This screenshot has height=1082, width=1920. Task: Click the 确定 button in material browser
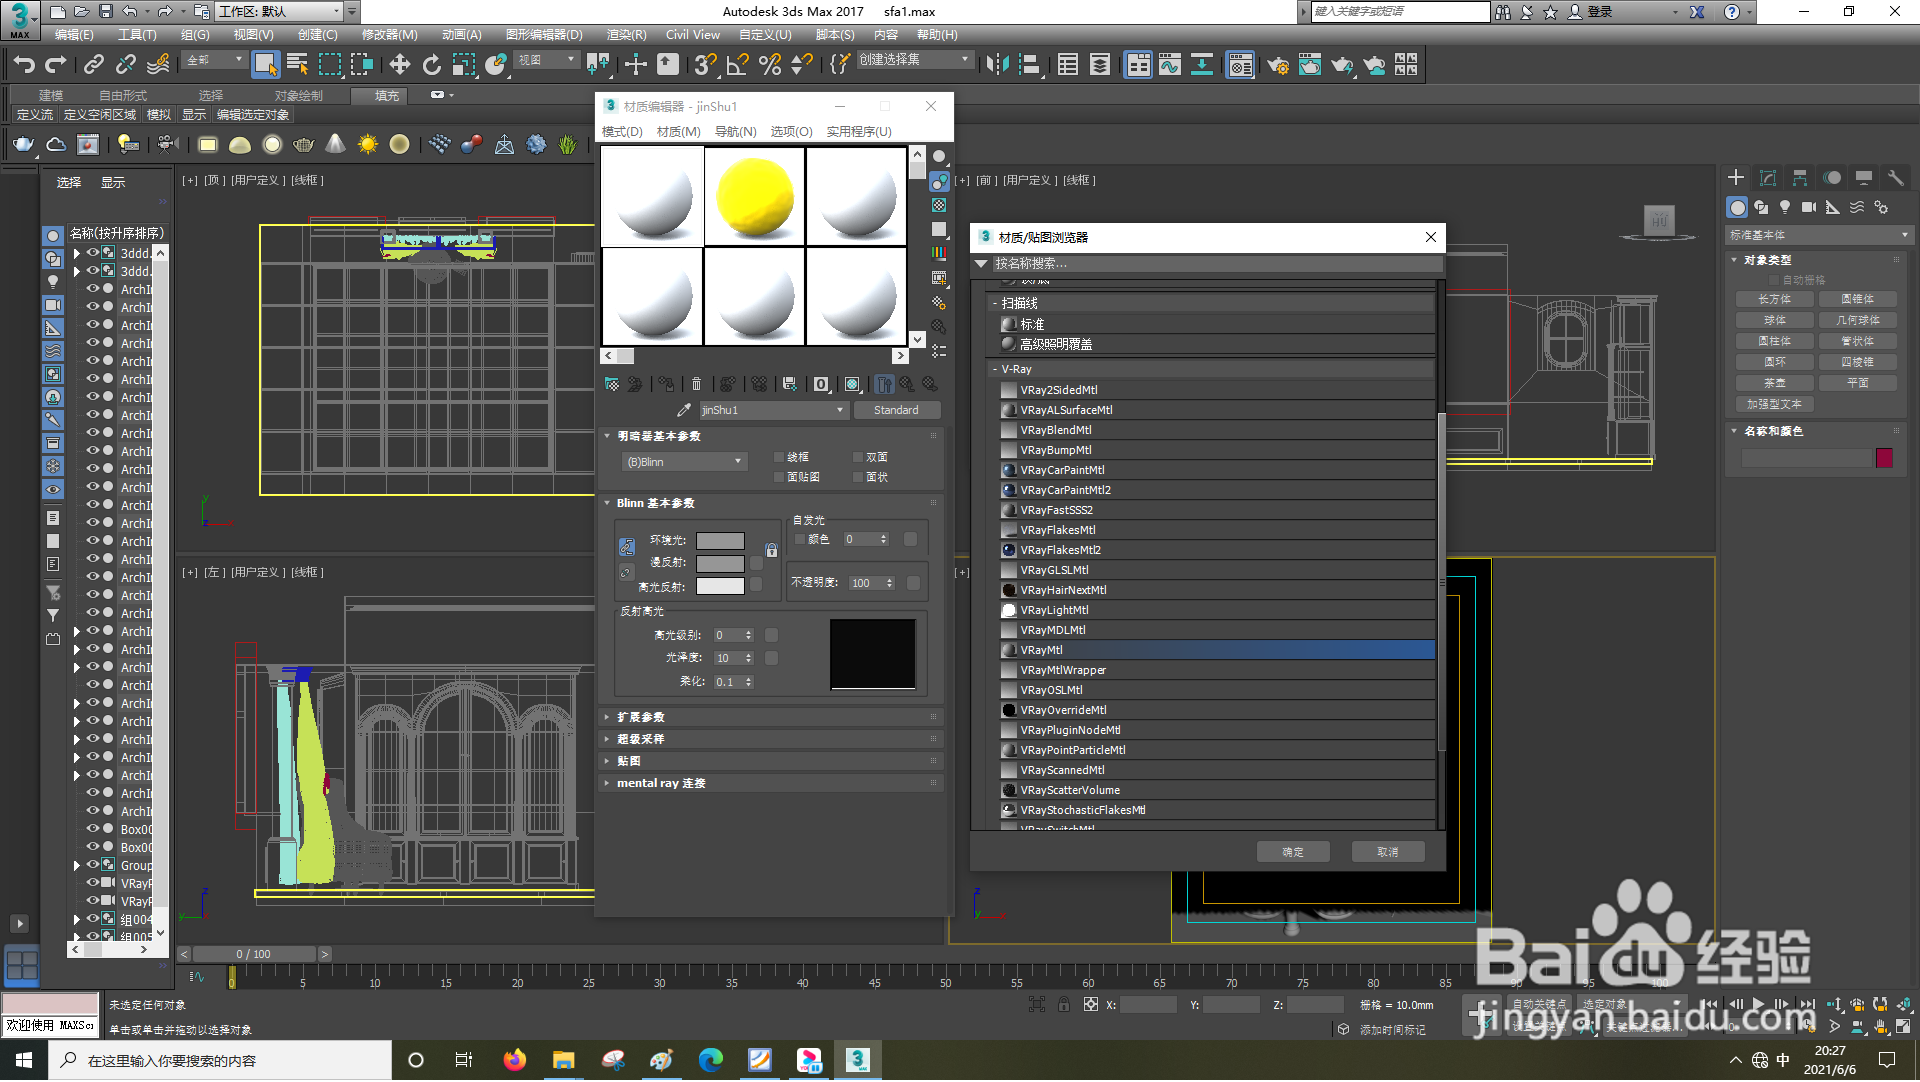tap(1293, 852)
